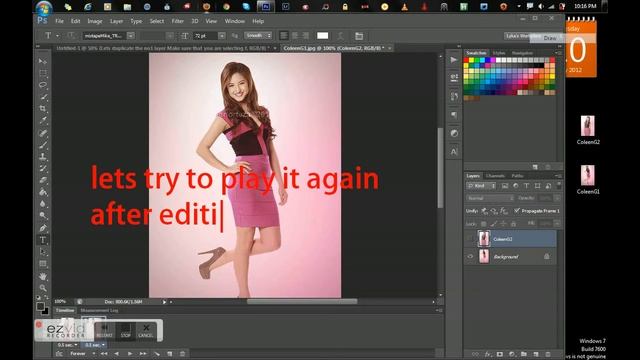Hide the Background layer eye icon

(x=470, y=257)
